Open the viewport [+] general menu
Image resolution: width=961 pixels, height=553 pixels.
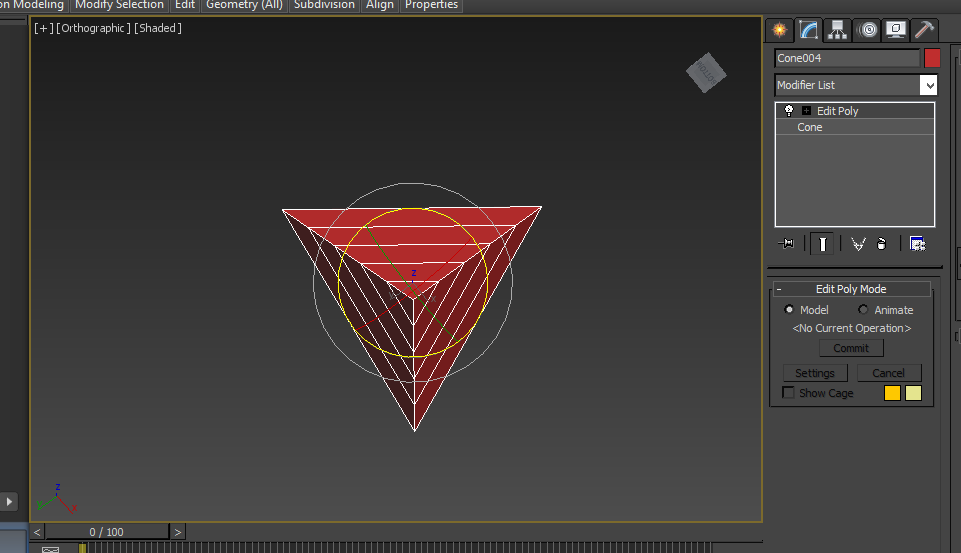(x=44, y=28)
